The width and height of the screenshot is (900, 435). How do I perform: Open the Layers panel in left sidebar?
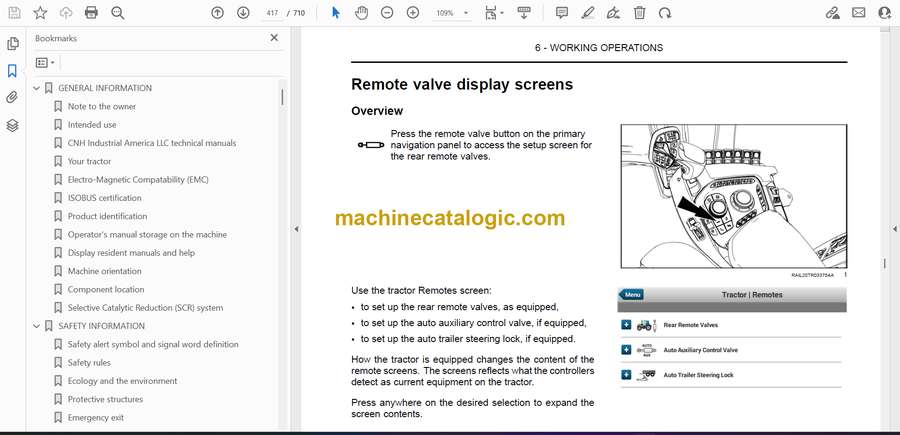coord(12,125)
